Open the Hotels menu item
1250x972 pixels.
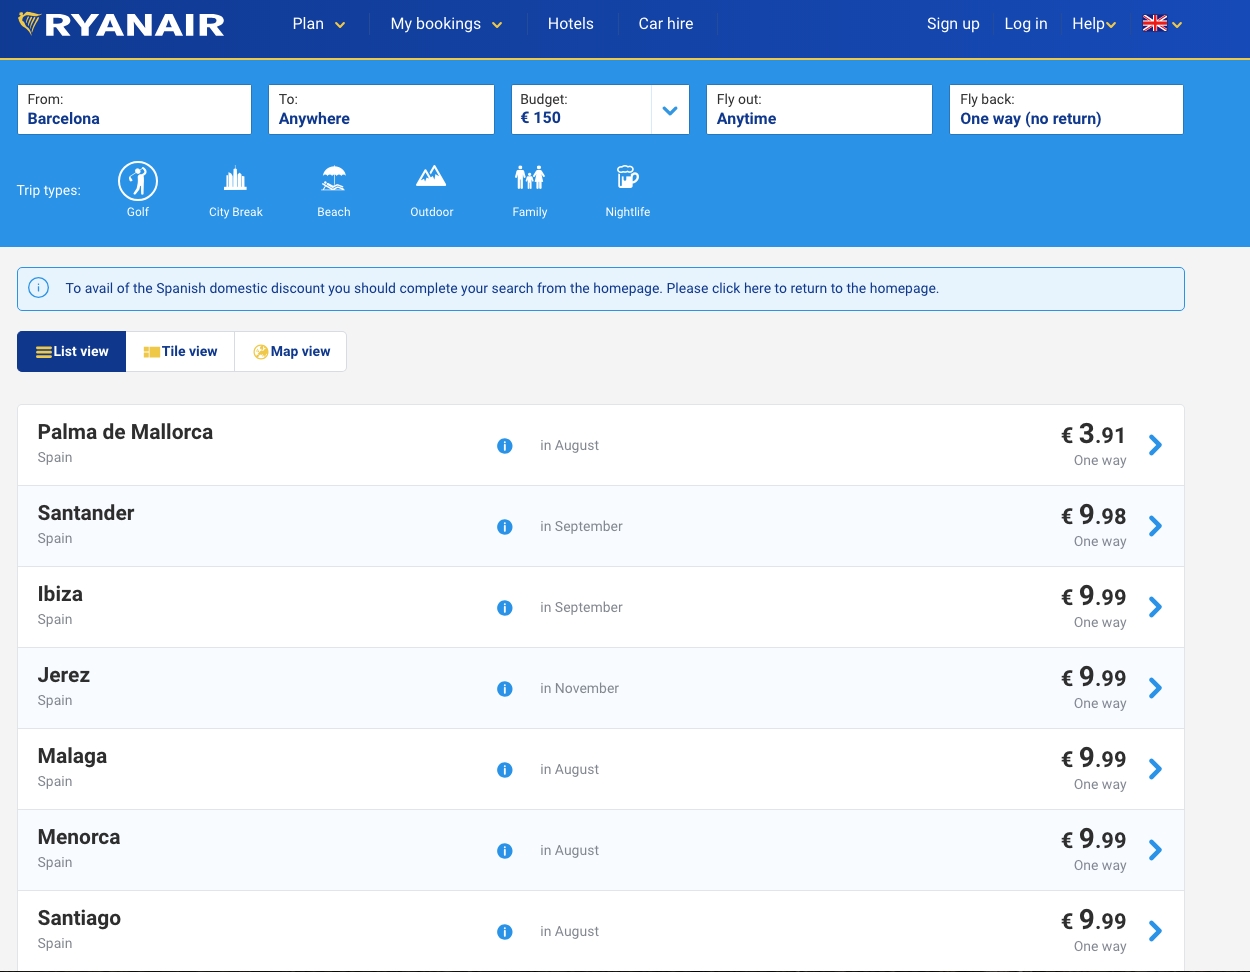pos(570,24)
